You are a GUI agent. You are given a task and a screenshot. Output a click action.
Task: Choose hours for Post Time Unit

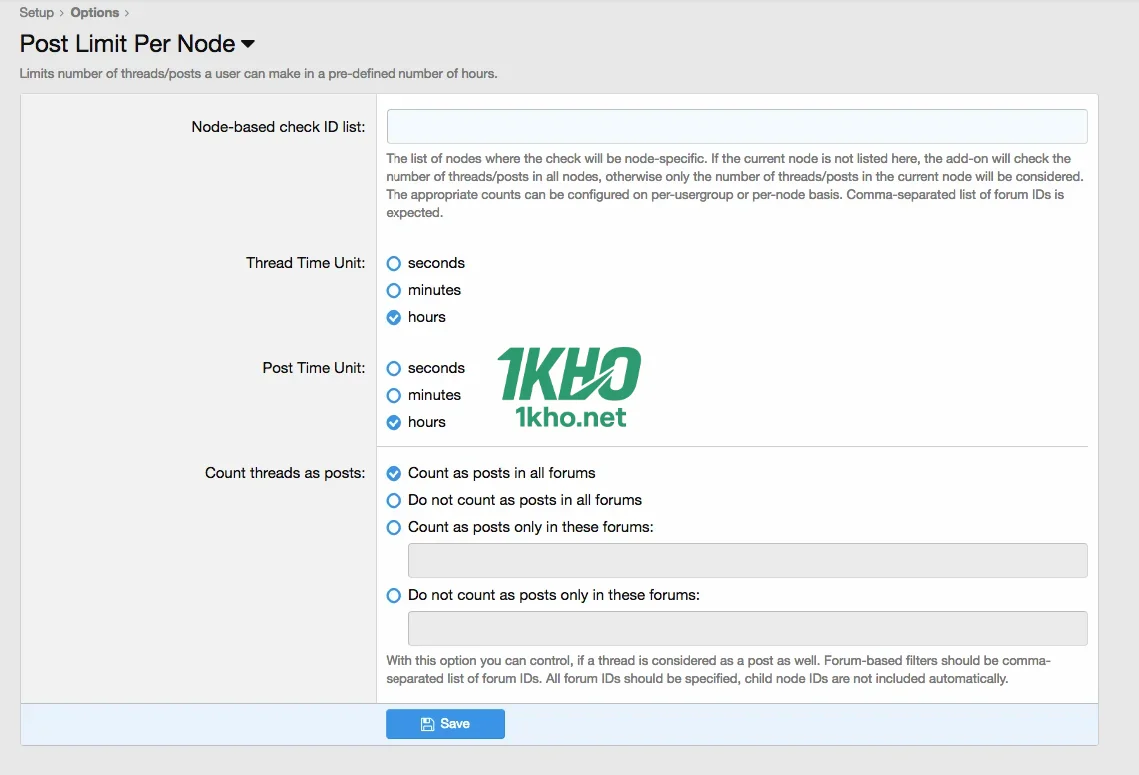click(x=394, y=422)
